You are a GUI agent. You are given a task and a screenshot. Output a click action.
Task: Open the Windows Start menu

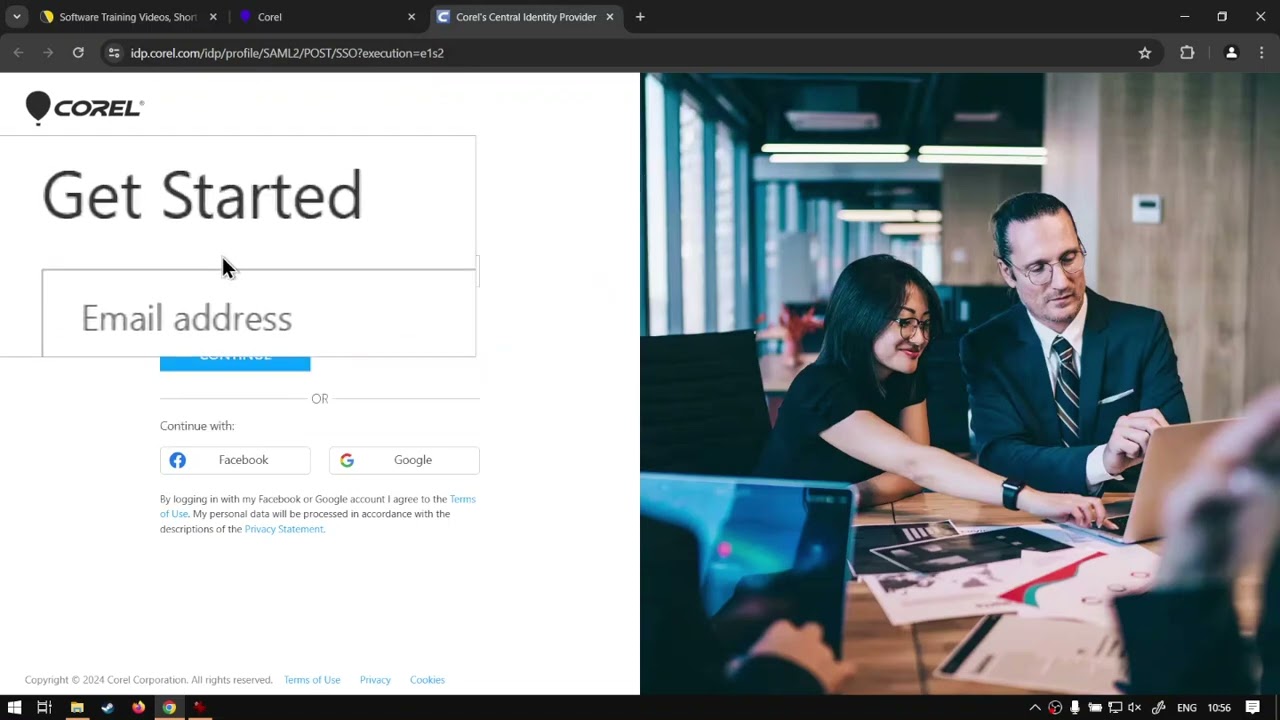click(x=14, y=707)
